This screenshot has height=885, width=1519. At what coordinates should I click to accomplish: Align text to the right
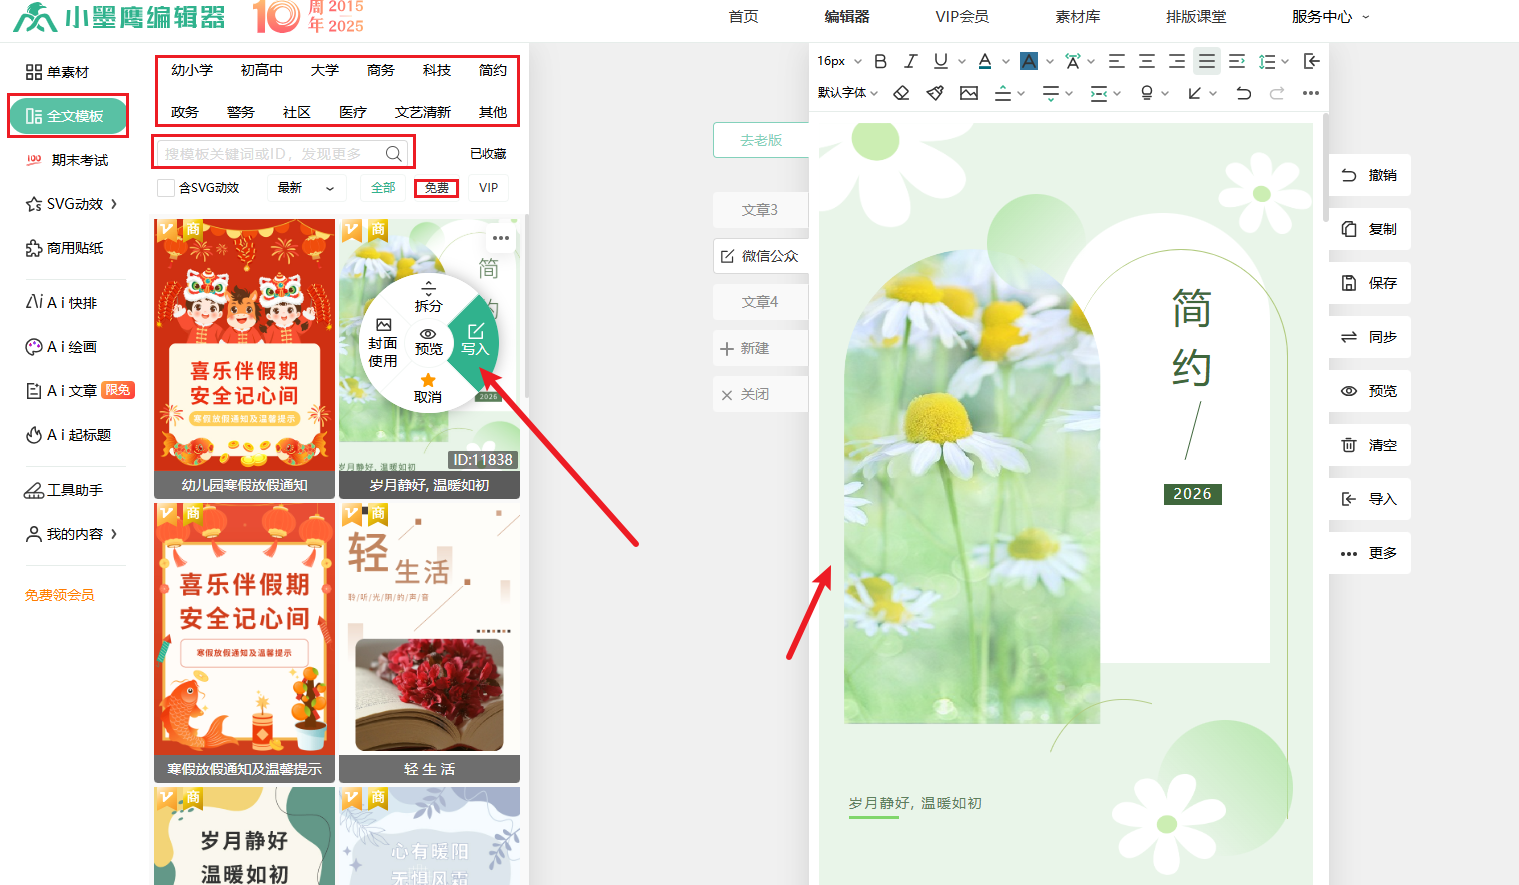[x=1177, y=61]
